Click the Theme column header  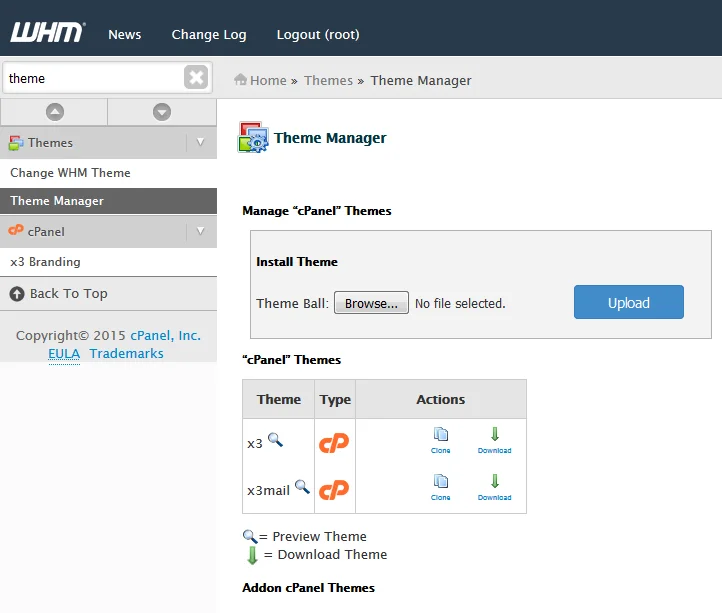(279, 399)
